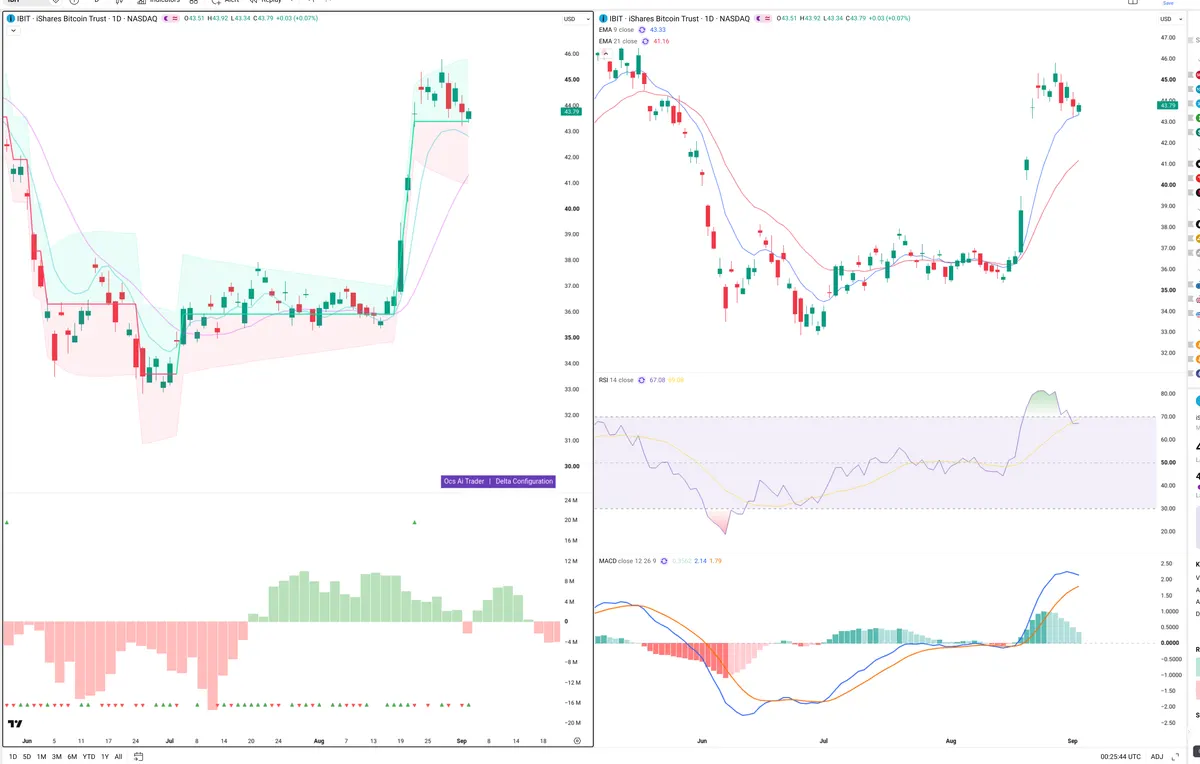Click the icon beside RSI 14 close
The width and height of the screenshot is (1200, 764).
643,380
